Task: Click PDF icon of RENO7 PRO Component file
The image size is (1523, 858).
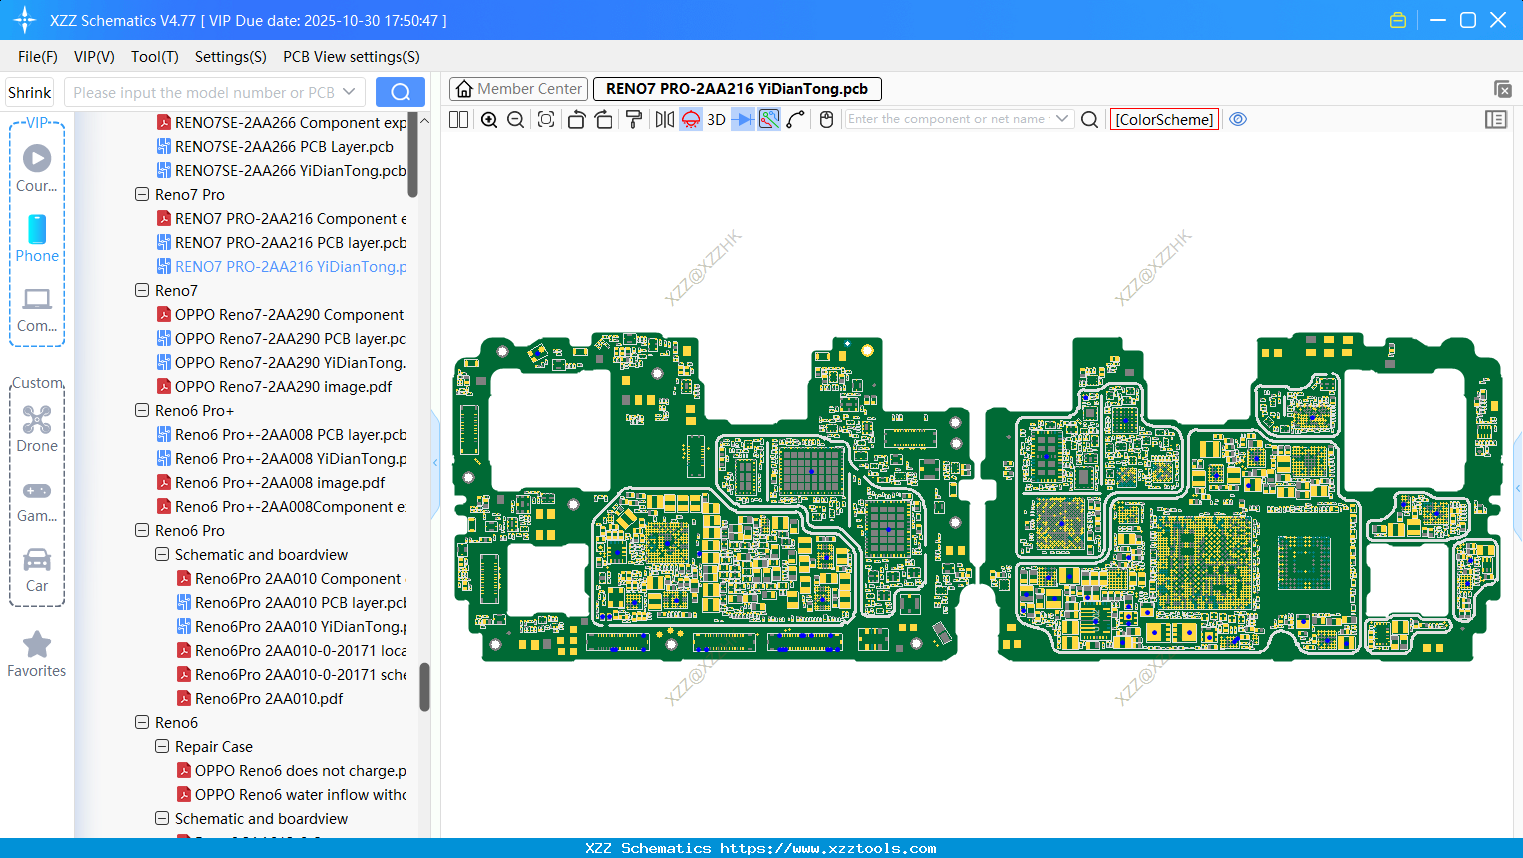Action: pos(164,219)
